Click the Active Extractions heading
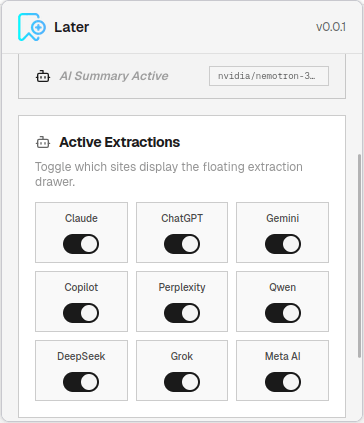 [x=120, y=142]
